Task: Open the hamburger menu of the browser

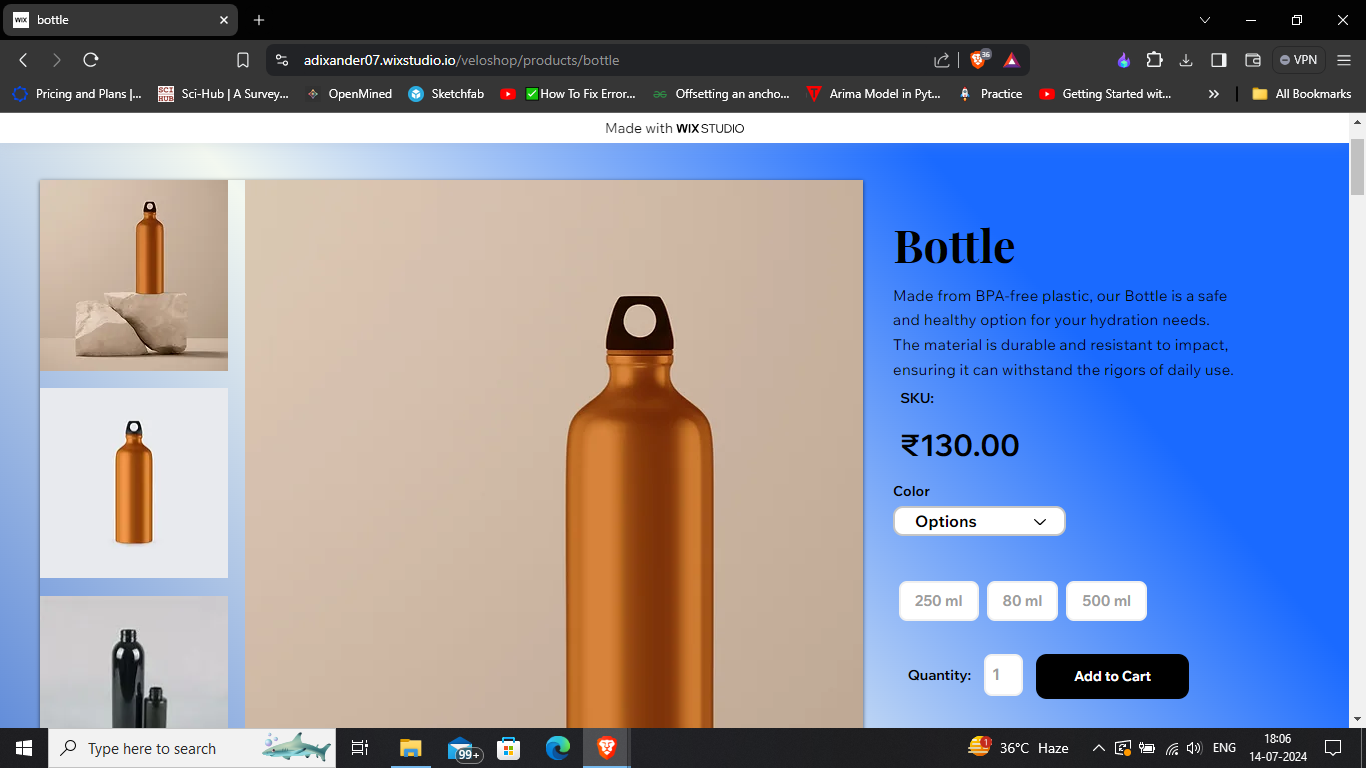Action: [1343, 59]
